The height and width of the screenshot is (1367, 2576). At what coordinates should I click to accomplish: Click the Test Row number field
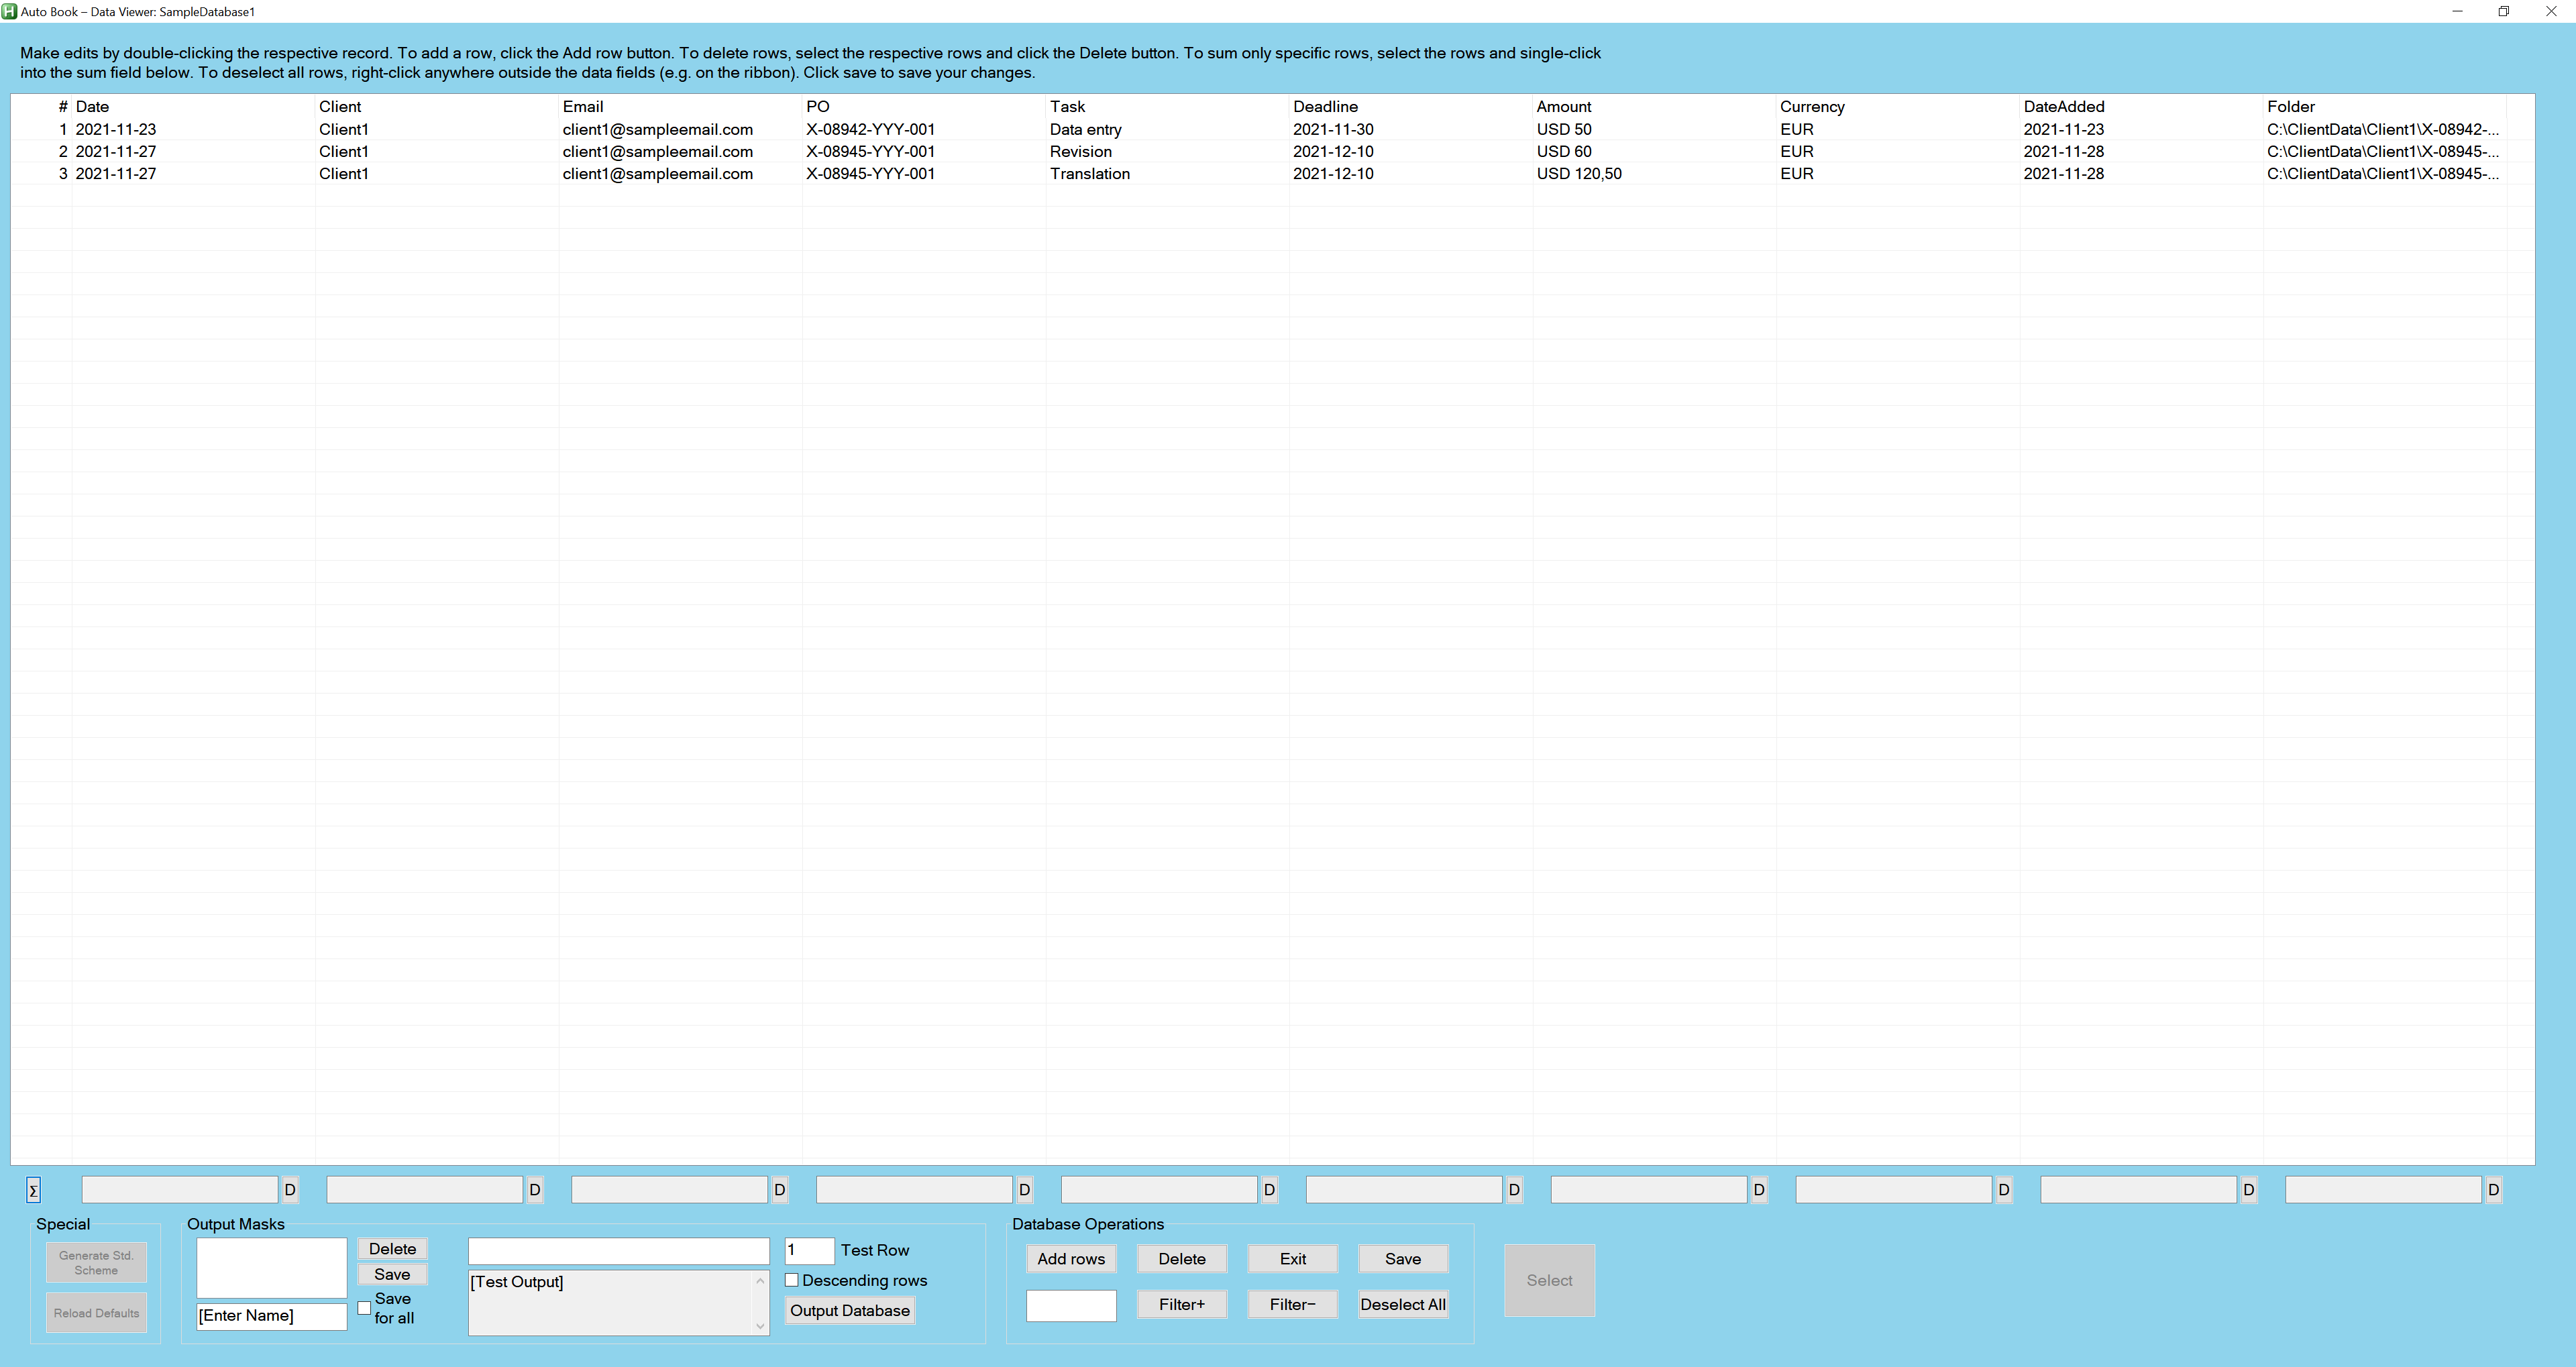tap(808, 1250)
